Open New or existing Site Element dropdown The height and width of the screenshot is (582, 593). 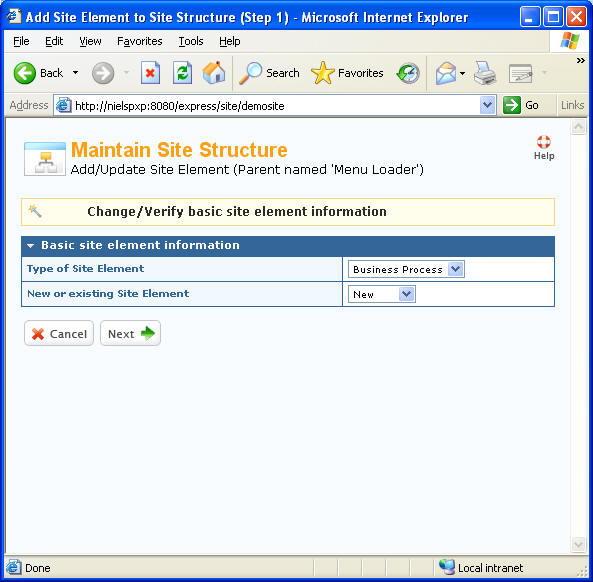point(381,294)
